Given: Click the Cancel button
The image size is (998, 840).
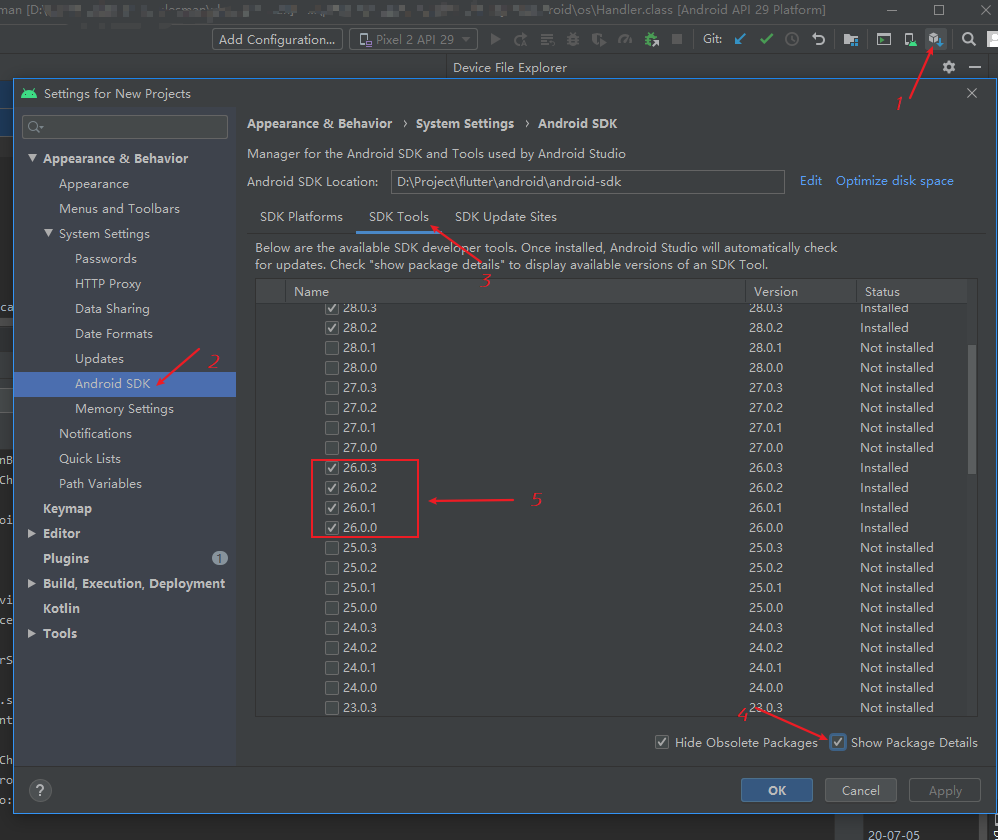Looking at the screenshot, I should pos(861,790).
